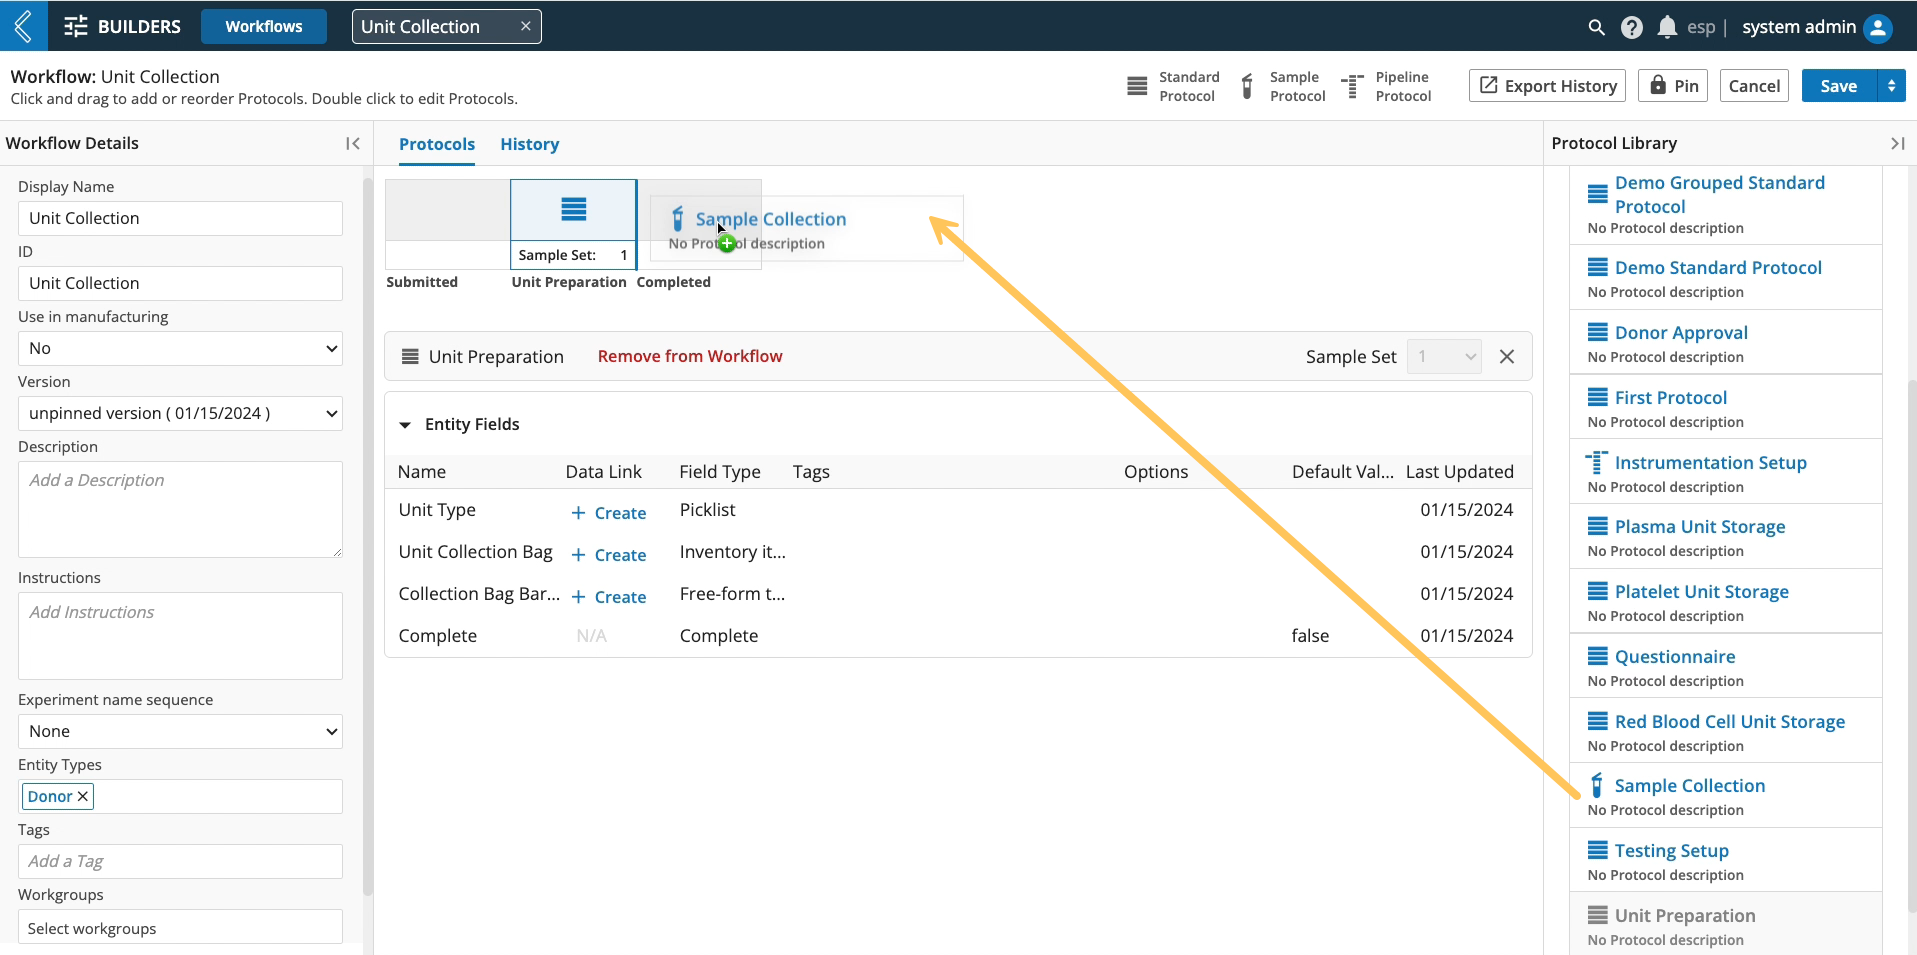Open Experiment name sequence dropdown
The image size is (1917, 955).
tap(180, 731)
